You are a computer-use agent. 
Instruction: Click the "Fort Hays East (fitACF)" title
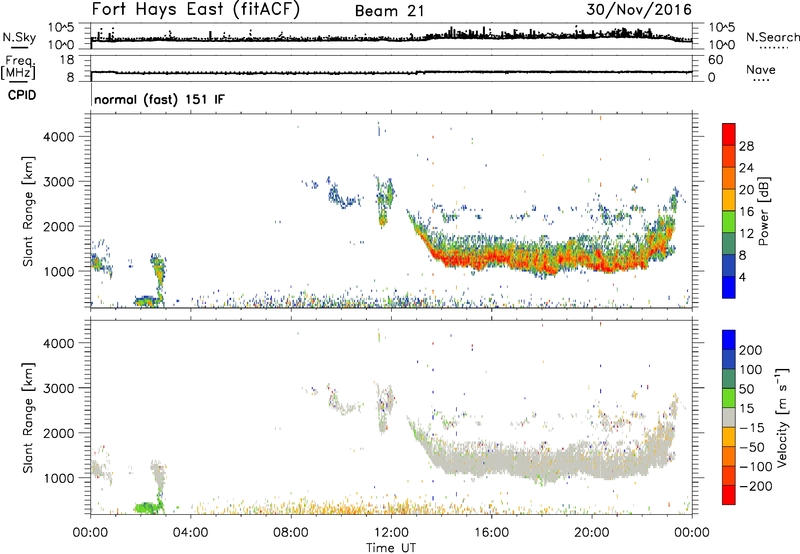coord(196,10)
